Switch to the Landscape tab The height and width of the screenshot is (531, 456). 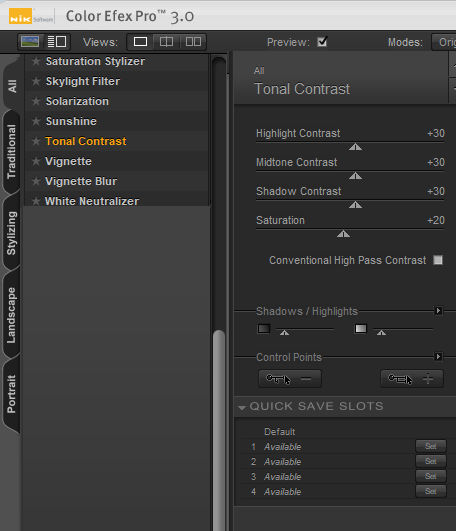point(11,315)
